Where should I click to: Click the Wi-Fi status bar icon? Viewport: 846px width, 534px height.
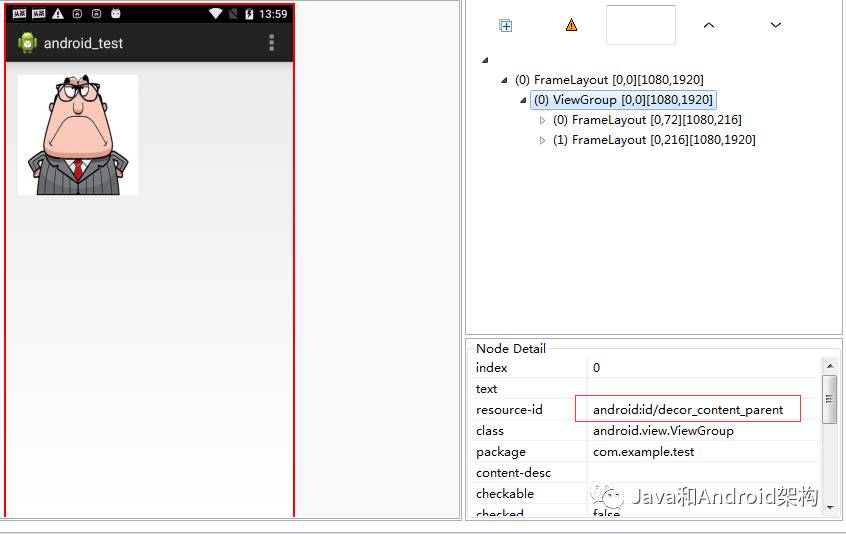215,14
